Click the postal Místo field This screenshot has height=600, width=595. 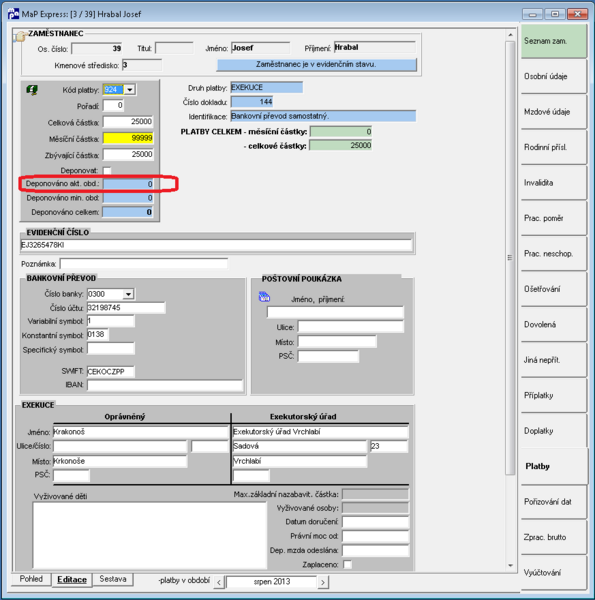(x=337, y=341)
